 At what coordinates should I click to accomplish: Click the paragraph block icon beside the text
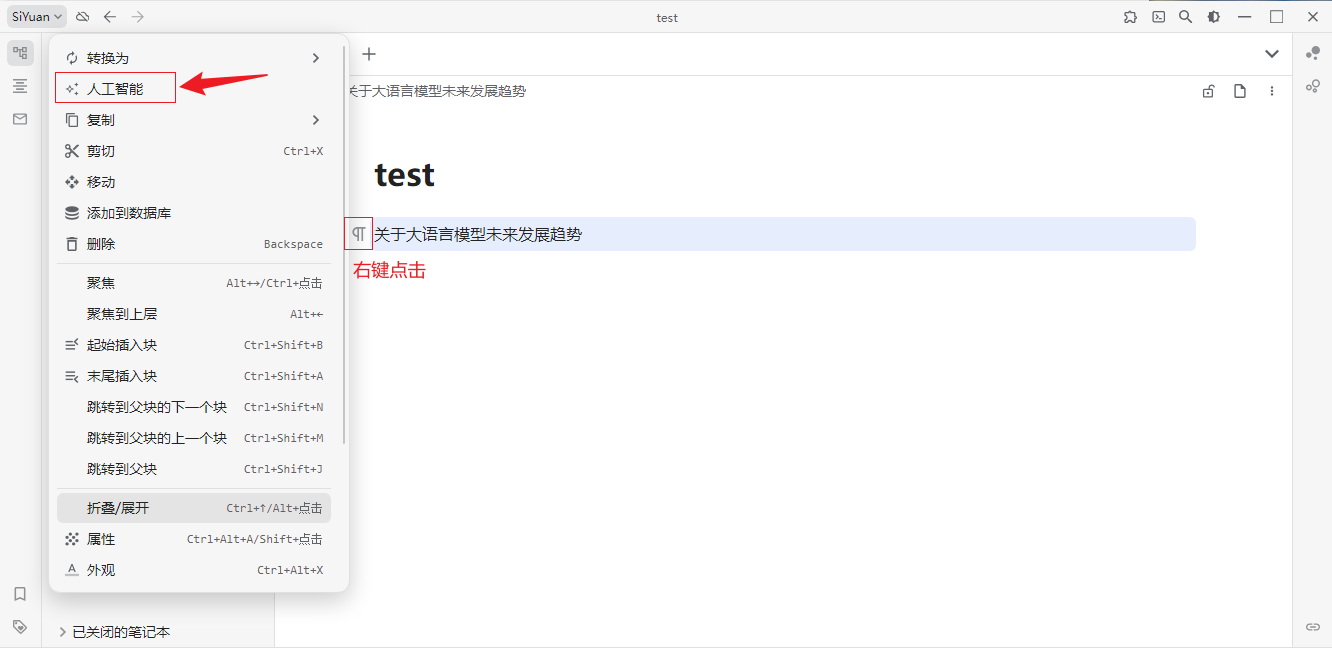pos(358,234)
